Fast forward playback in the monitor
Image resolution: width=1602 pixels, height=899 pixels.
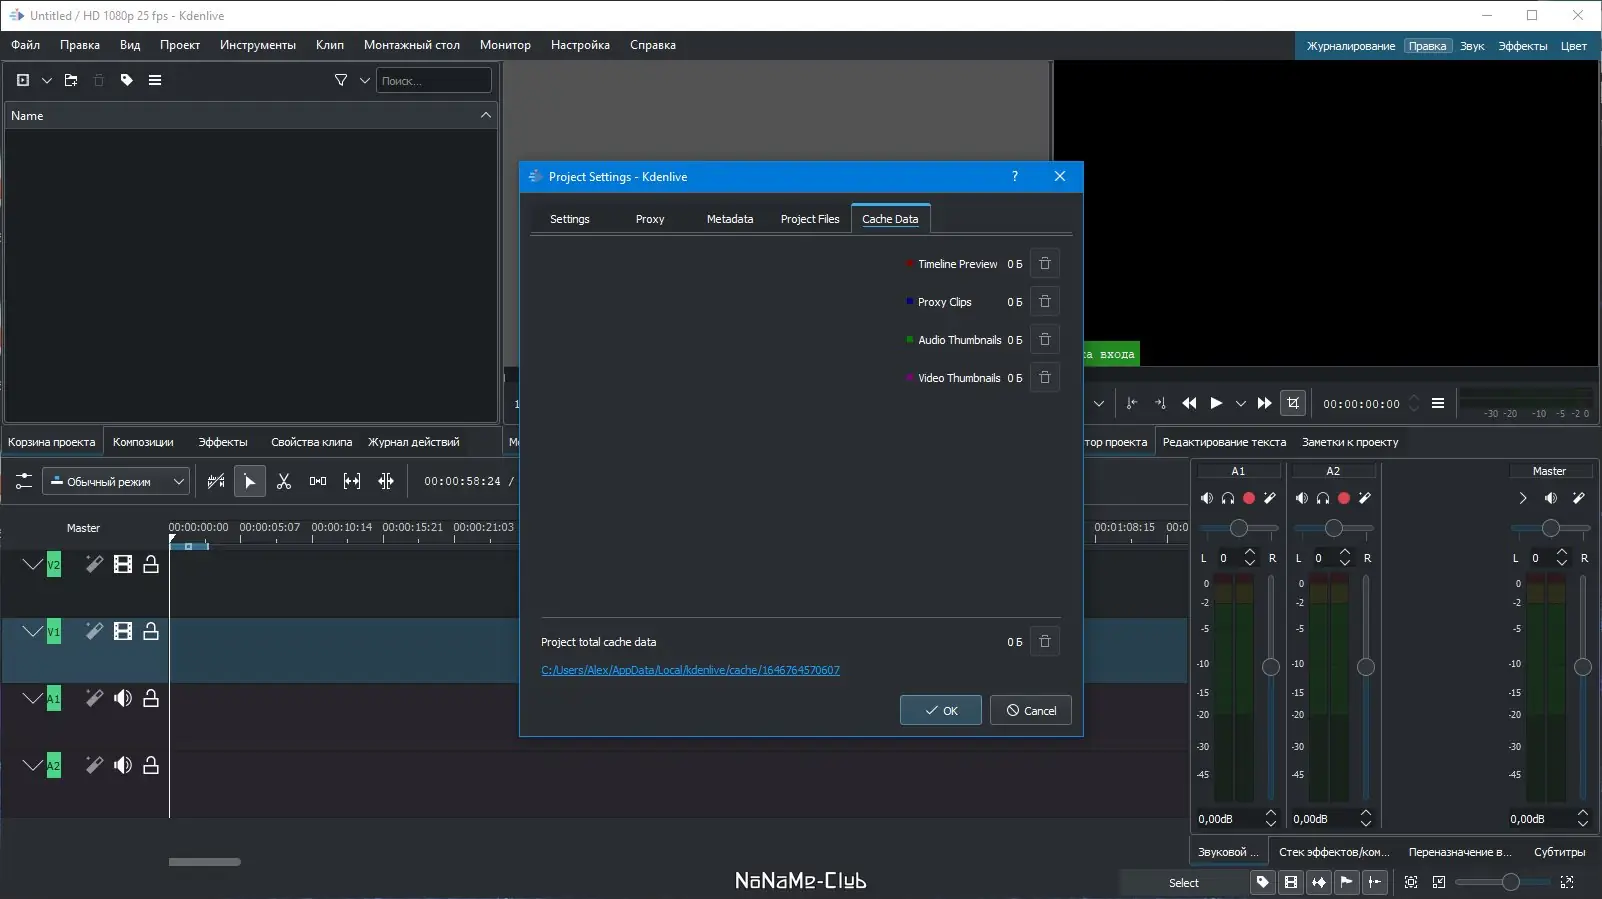click(x=1265, y=403)
